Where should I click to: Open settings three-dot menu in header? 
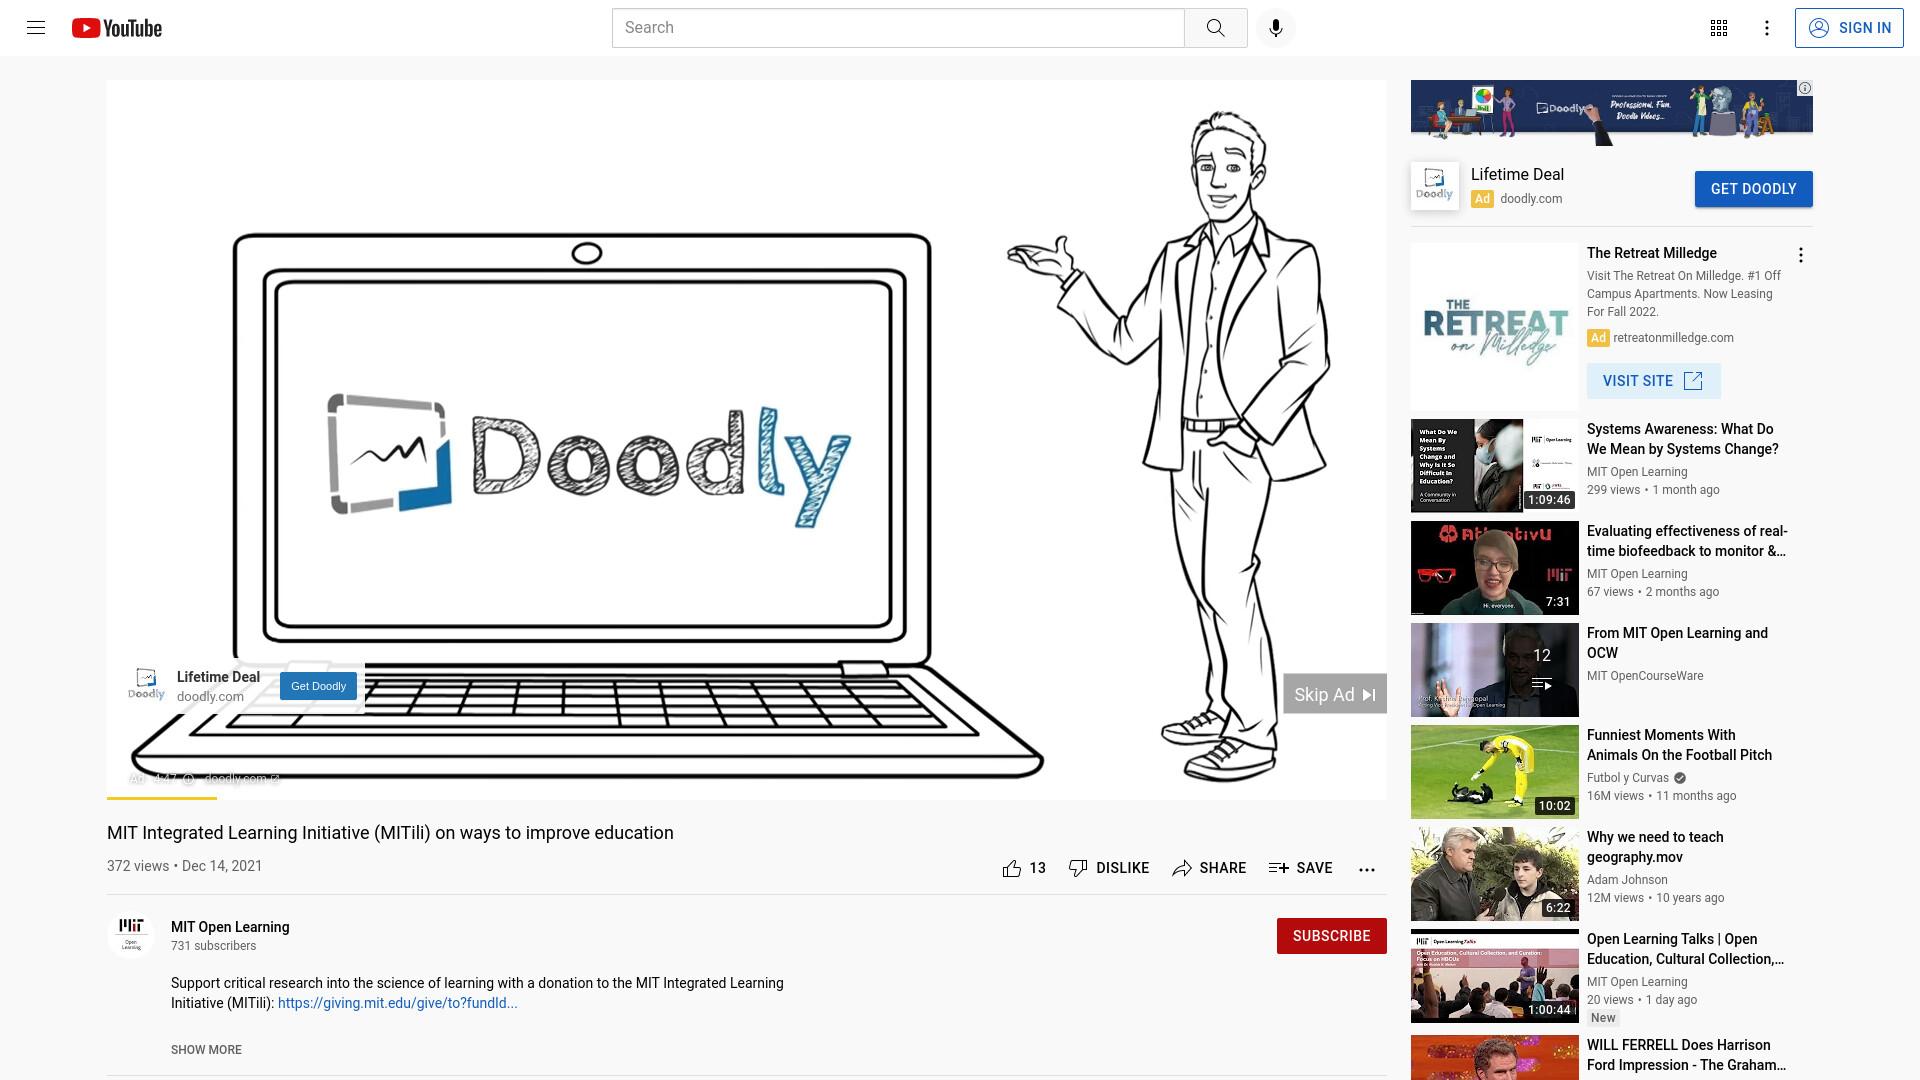pos(1767,28)
